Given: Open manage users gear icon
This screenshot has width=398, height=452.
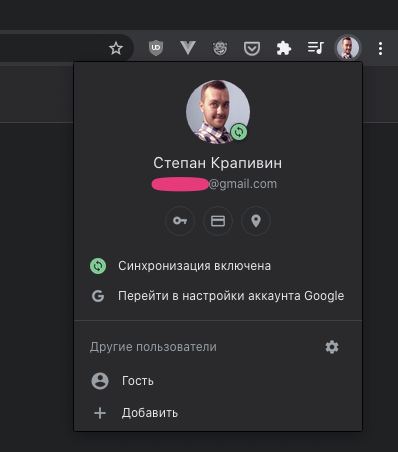Looking at the screenshot, I should tap(332, 347).
